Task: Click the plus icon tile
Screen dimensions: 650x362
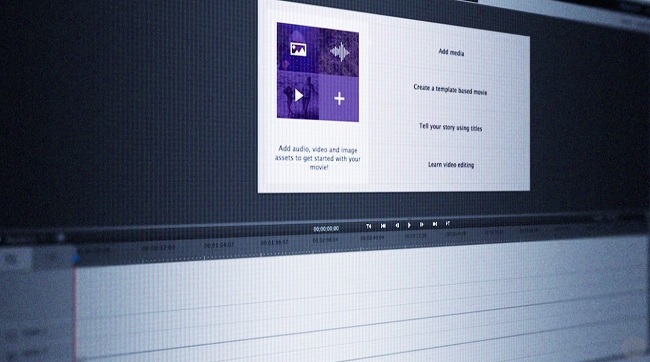Action: 339,99
